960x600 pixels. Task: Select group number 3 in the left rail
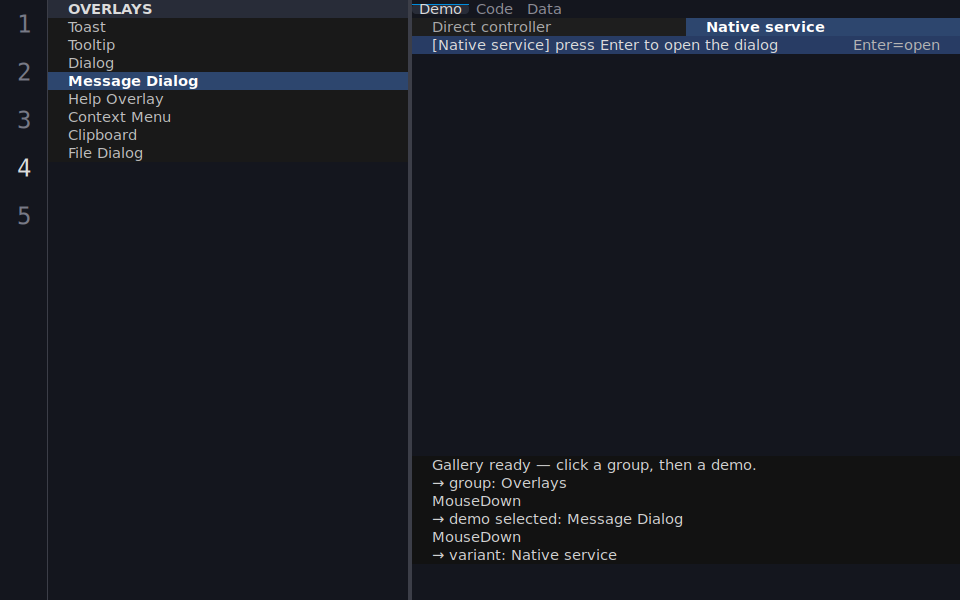point(24,119)
